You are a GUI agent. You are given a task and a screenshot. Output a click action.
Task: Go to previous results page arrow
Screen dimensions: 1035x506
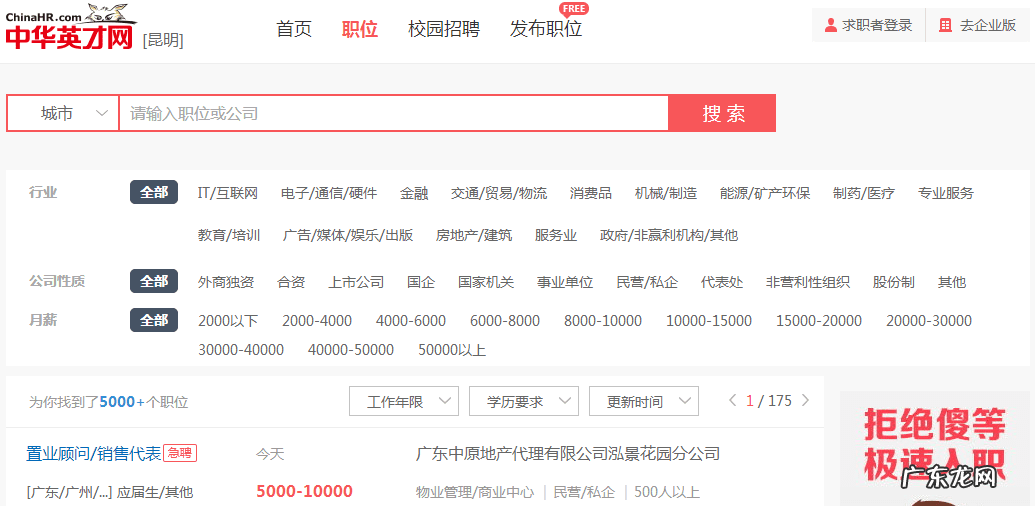point(732,401)
